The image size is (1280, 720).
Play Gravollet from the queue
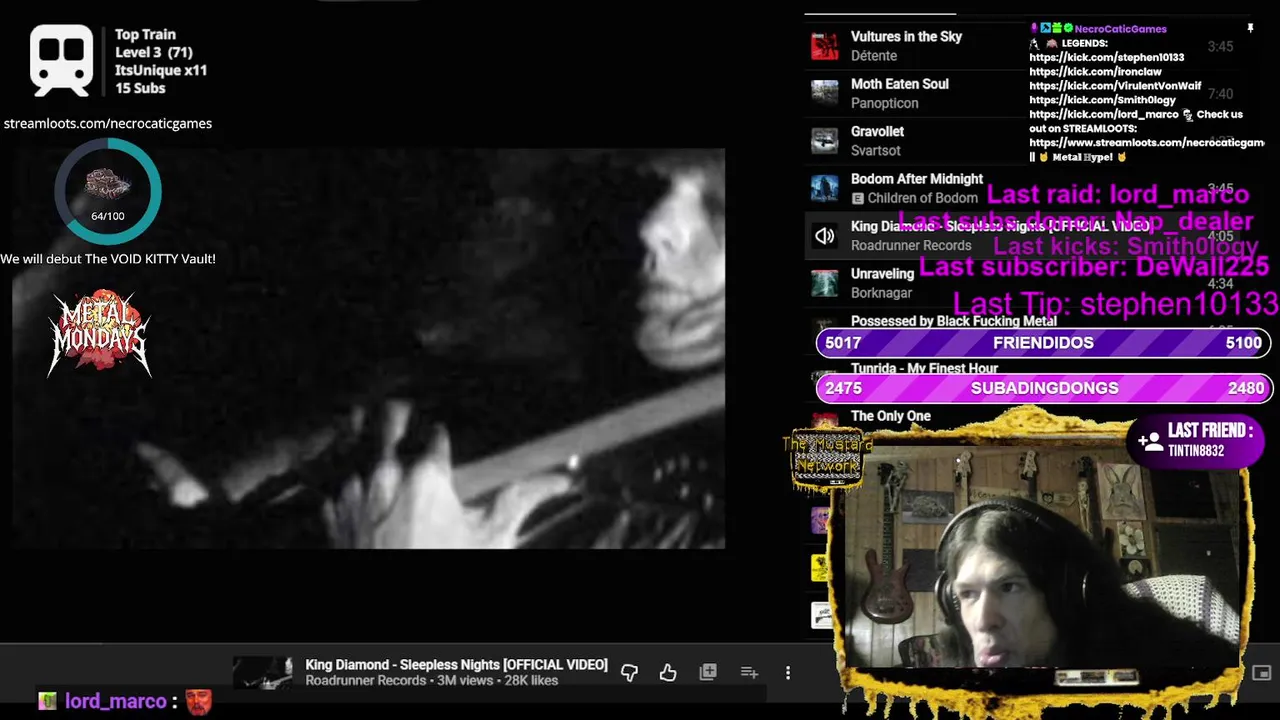877,131
